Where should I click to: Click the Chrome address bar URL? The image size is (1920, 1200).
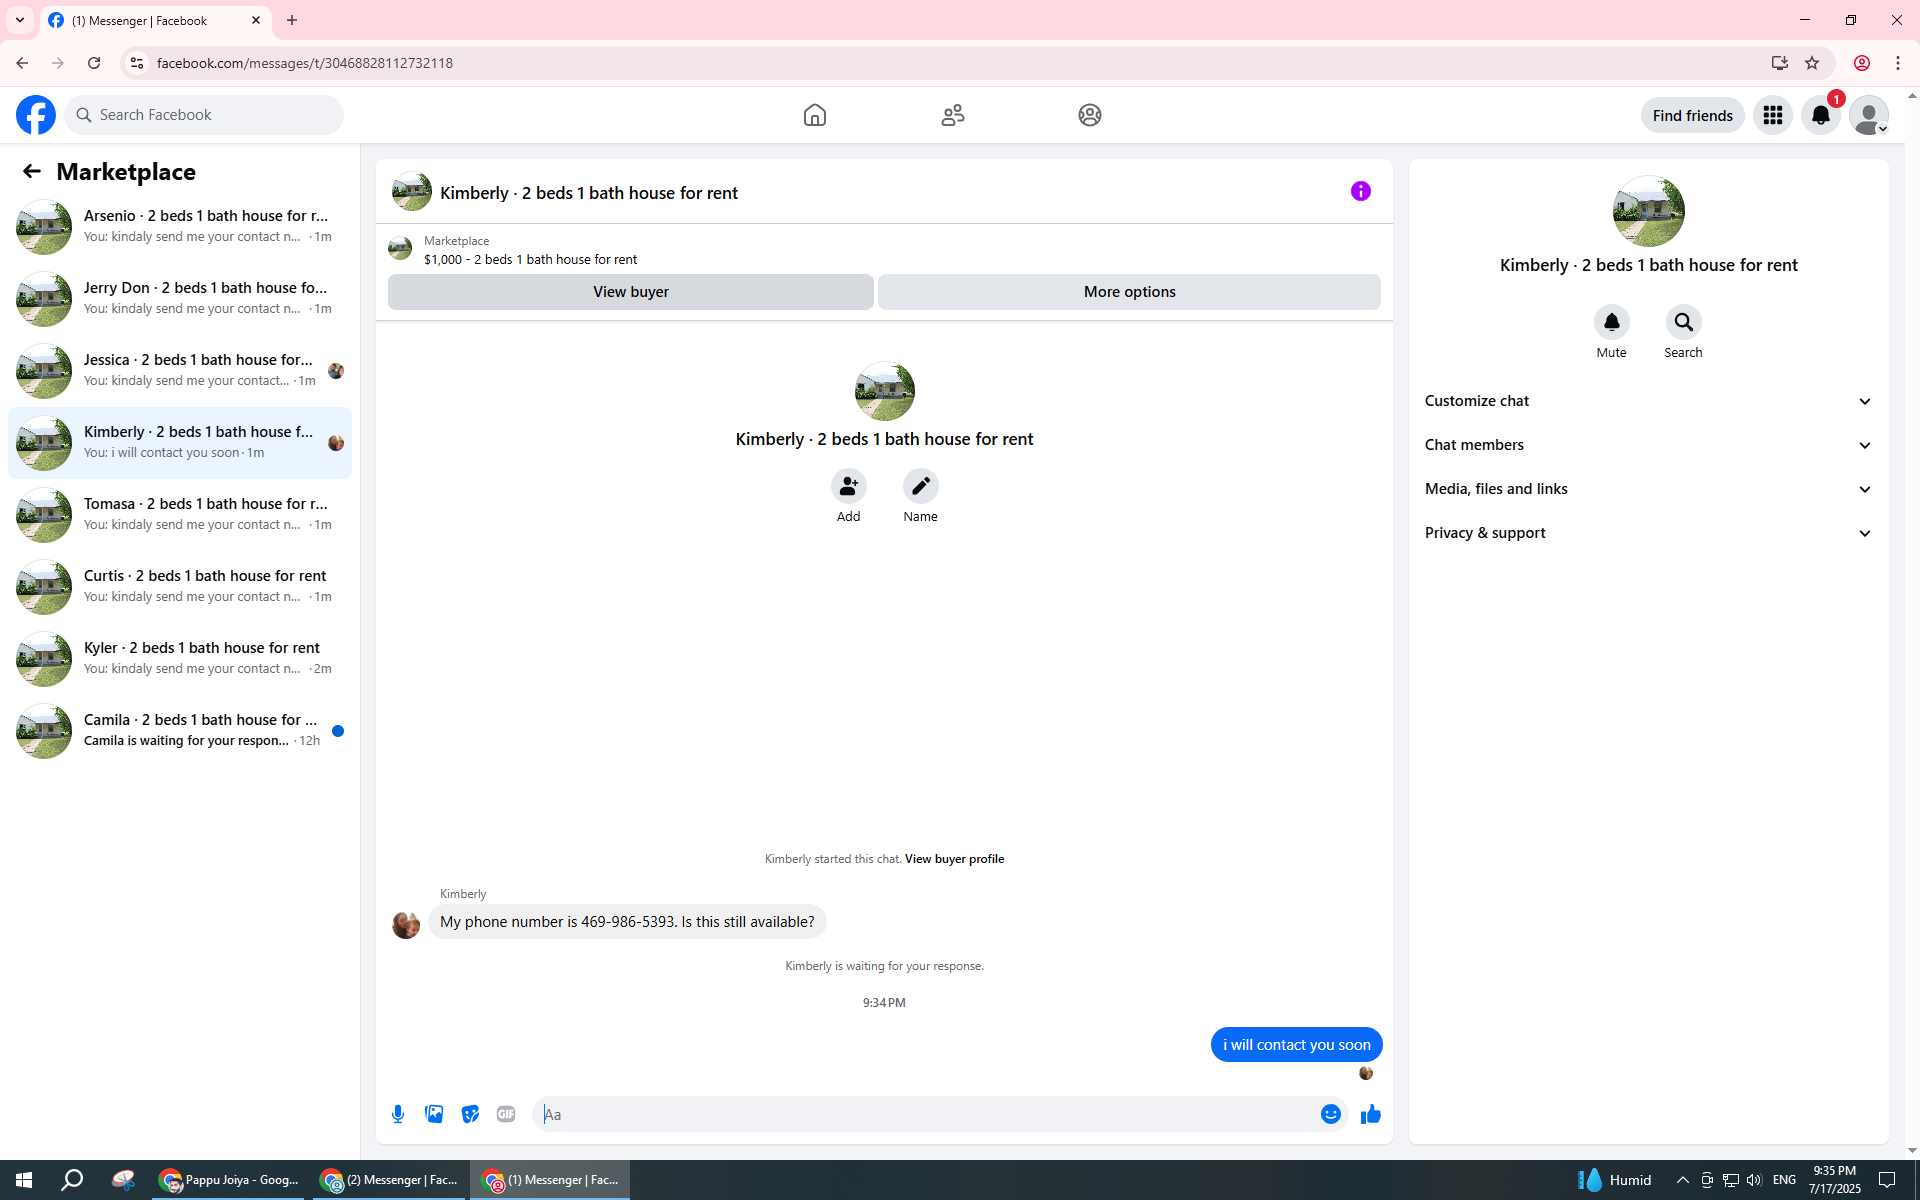[x=305, y=63]
